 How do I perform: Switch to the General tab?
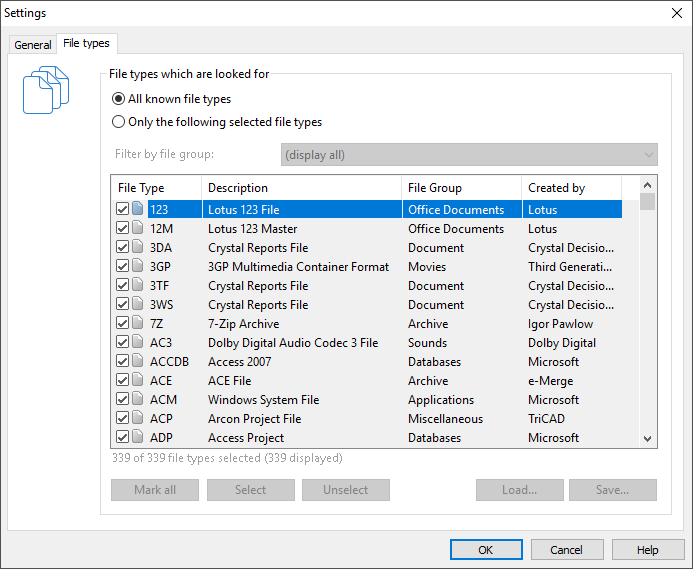coord(33,45)
